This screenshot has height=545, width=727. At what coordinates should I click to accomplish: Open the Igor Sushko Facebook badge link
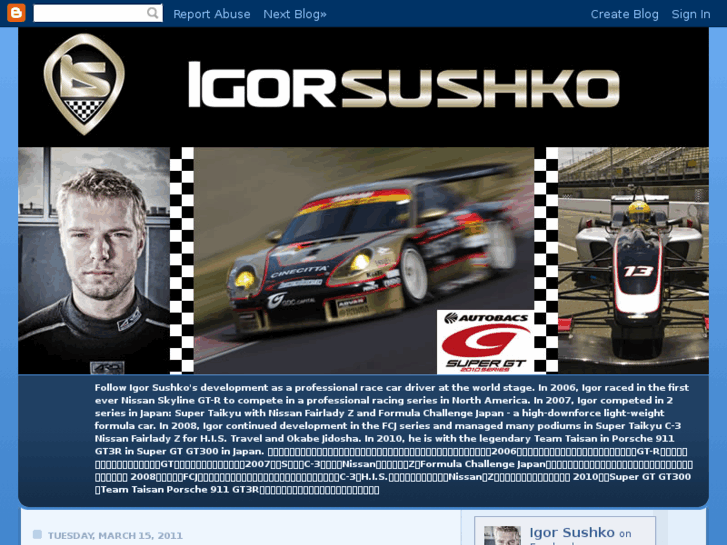click(x=572, y=532)
